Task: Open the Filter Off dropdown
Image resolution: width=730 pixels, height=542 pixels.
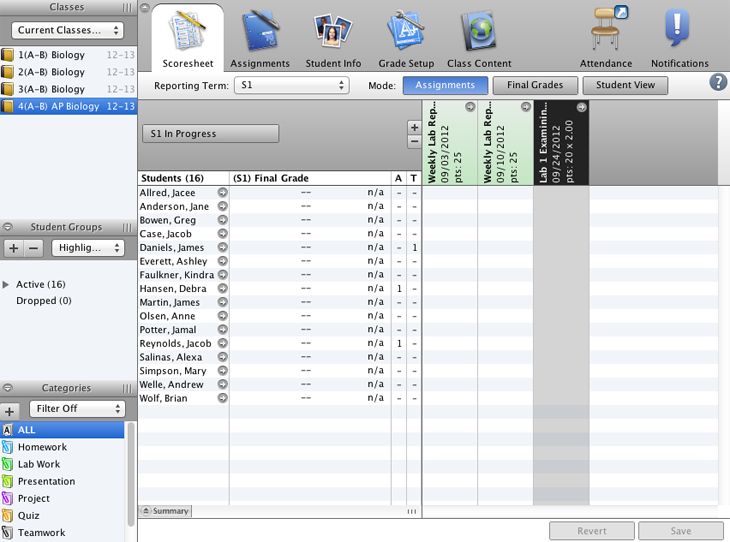Action: click(77, 409)
